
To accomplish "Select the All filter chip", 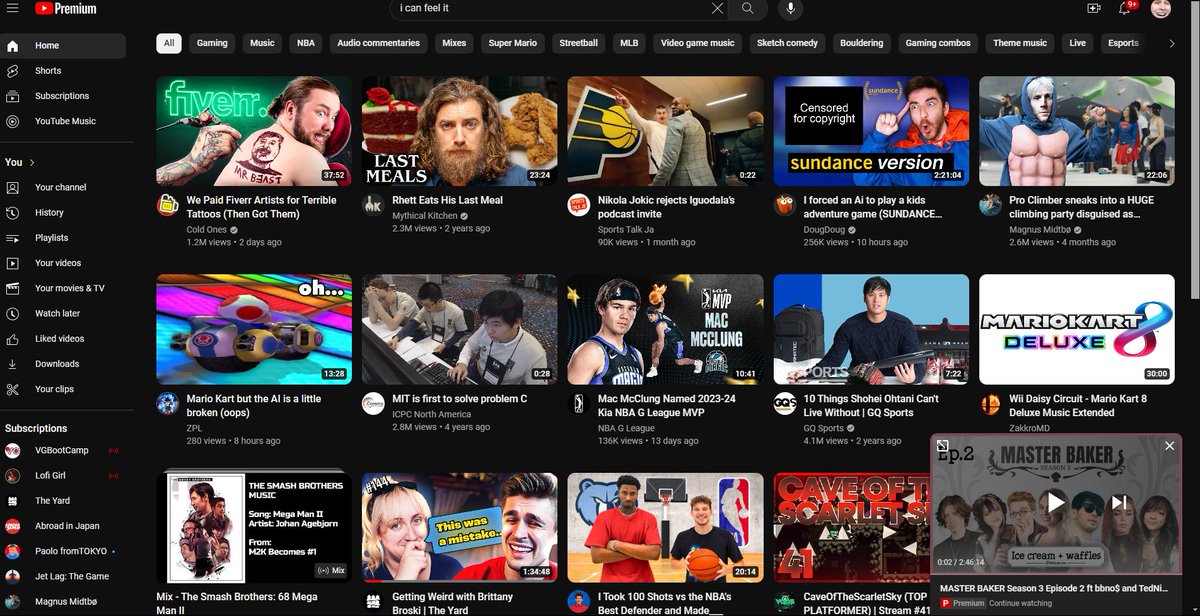I will [169, 43].
